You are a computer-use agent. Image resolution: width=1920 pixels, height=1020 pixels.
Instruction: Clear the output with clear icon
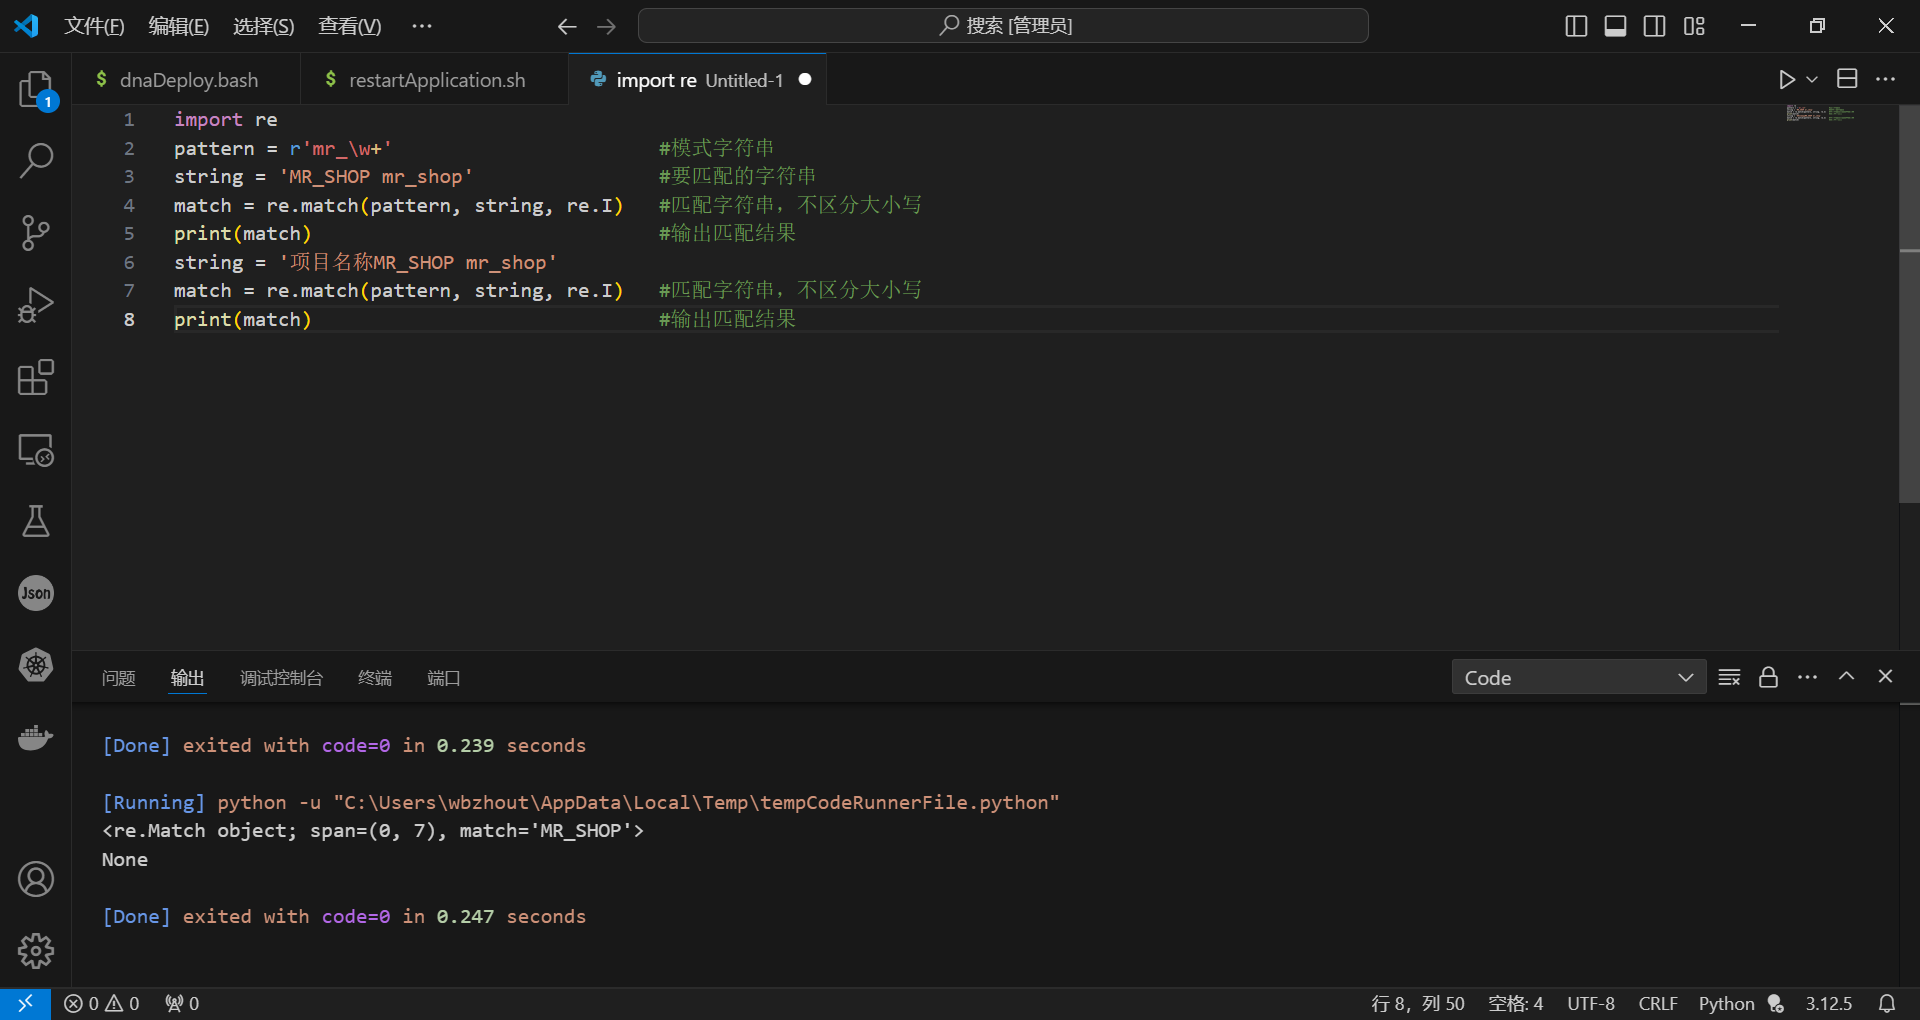pyautogui.click(x=1729, y=677)
